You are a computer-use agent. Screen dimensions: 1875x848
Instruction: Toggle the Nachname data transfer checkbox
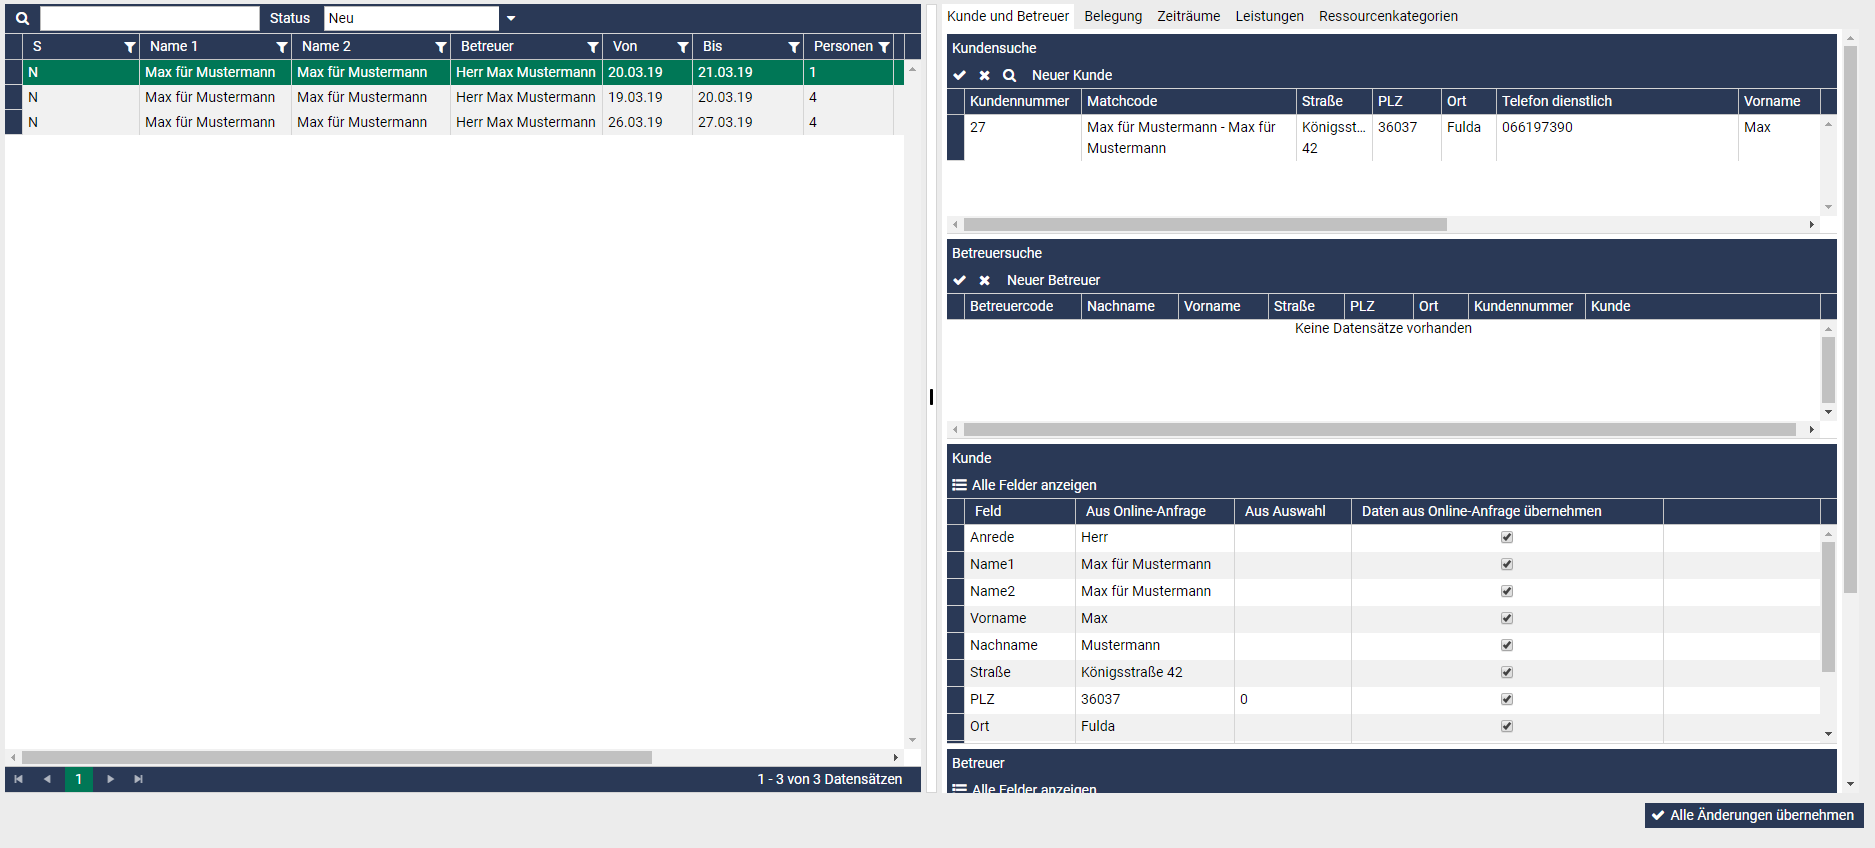[1507, 645]
